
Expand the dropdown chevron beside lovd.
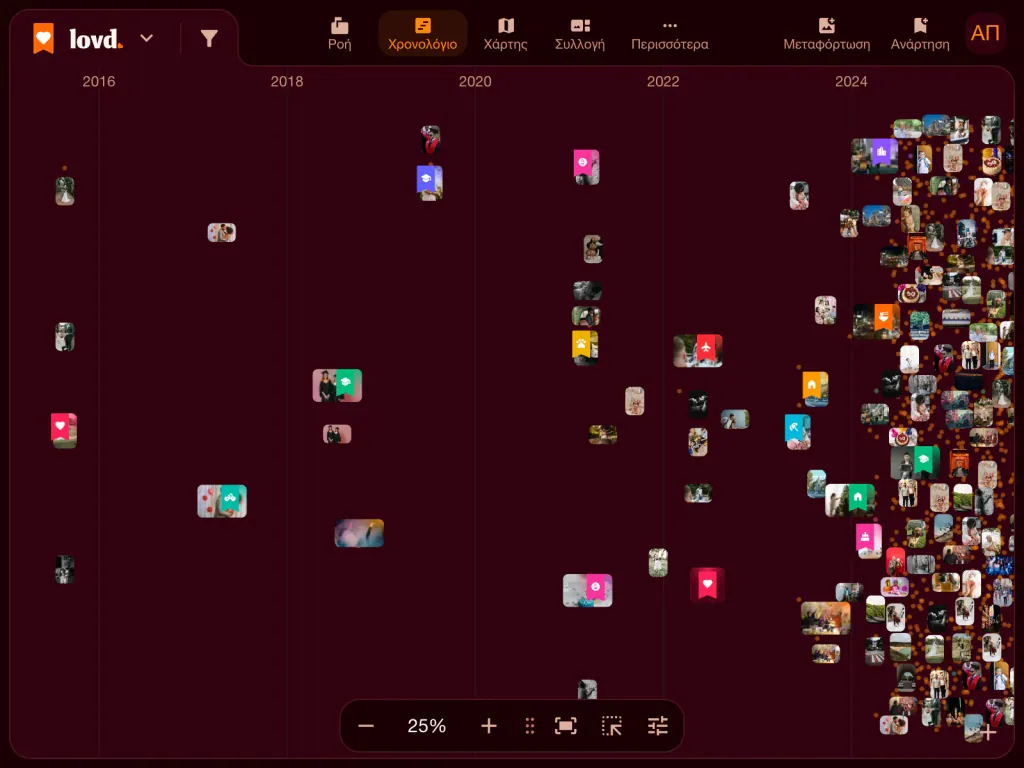(x=147, y=39)
